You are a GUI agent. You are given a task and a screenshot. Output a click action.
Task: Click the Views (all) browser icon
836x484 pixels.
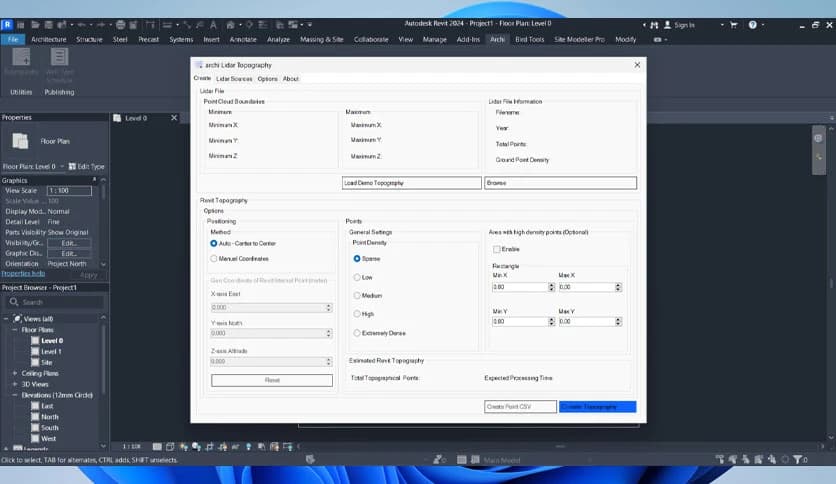point(18,318)
